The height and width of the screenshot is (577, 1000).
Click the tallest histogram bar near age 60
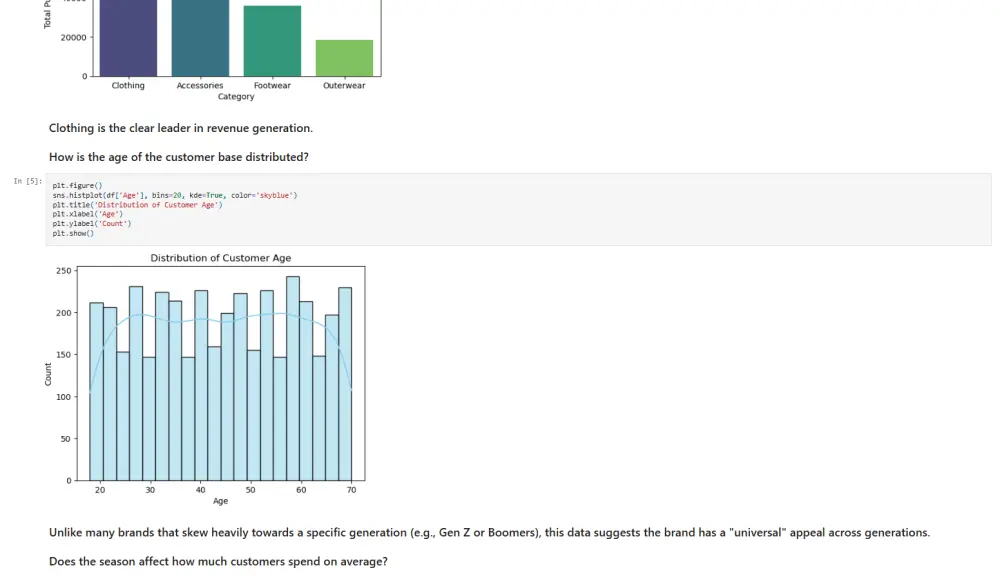293,378
